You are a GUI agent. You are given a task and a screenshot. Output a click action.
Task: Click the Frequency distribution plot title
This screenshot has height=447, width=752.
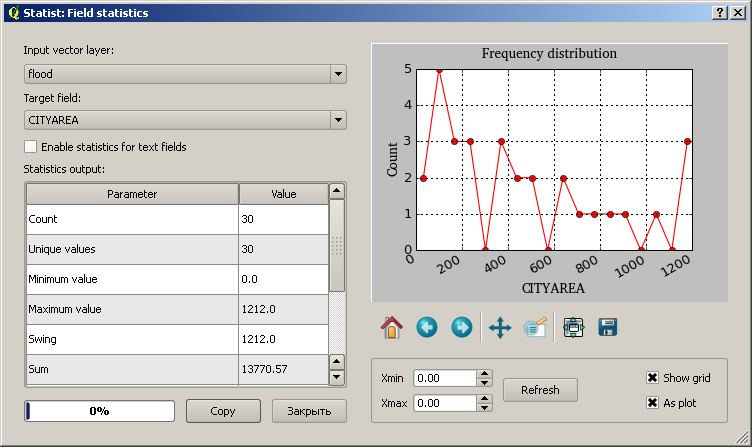click(549, 53)
